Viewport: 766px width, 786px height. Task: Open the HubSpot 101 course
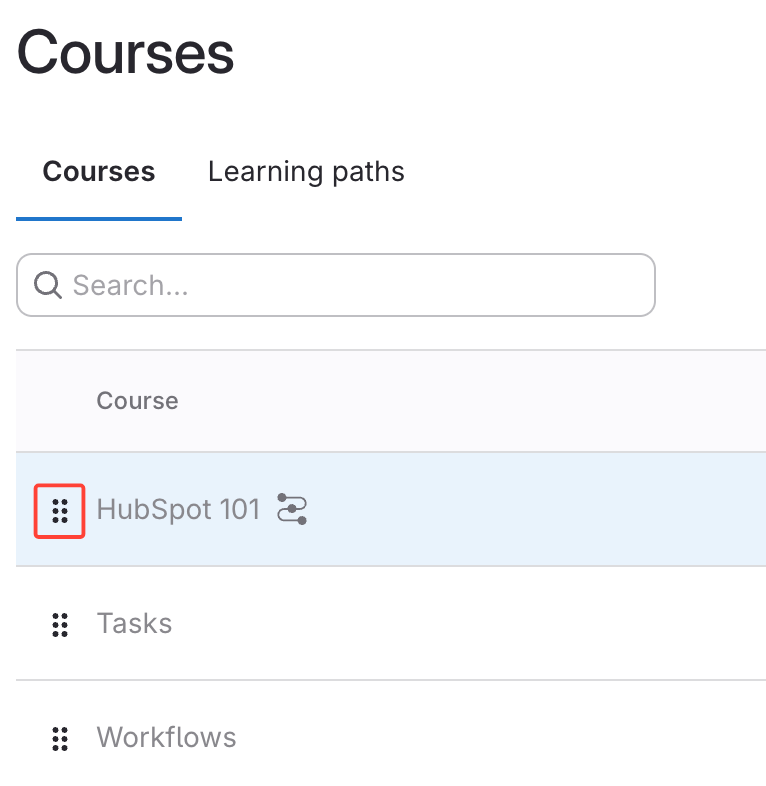coord(178,510)
